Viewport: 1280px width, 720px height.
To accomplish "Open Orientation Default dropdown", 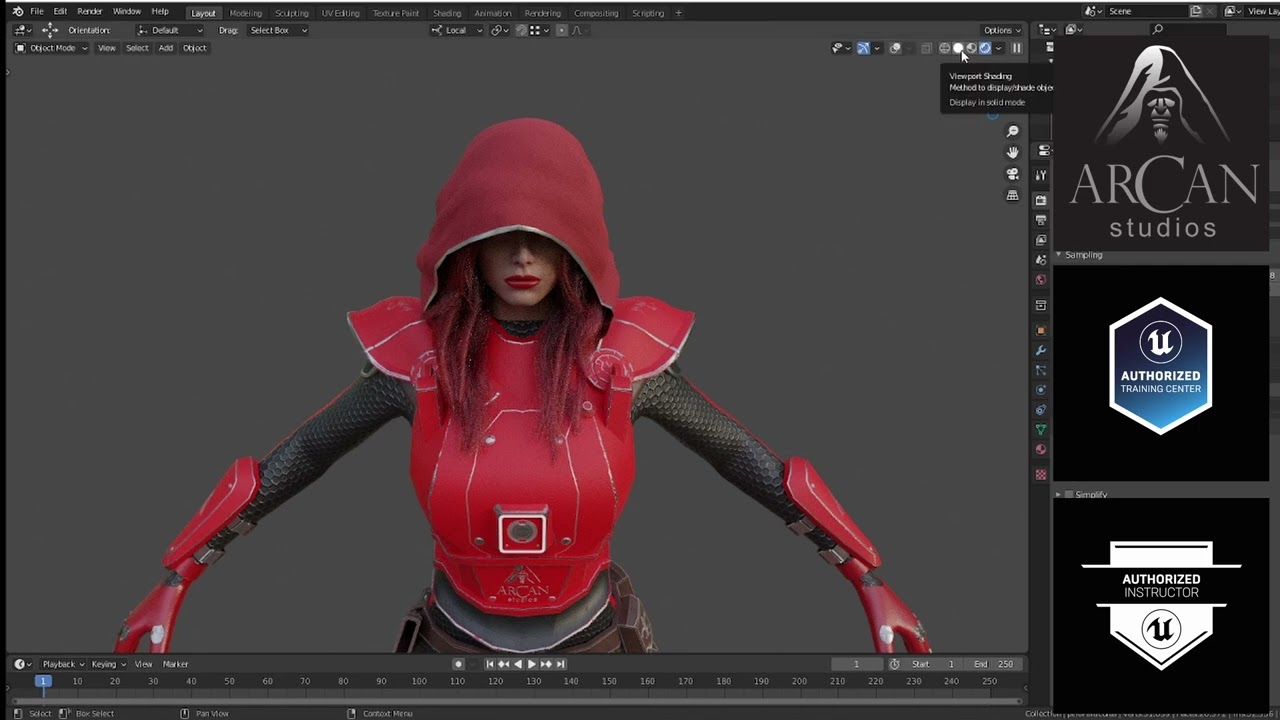I will (x=170, y=30).
